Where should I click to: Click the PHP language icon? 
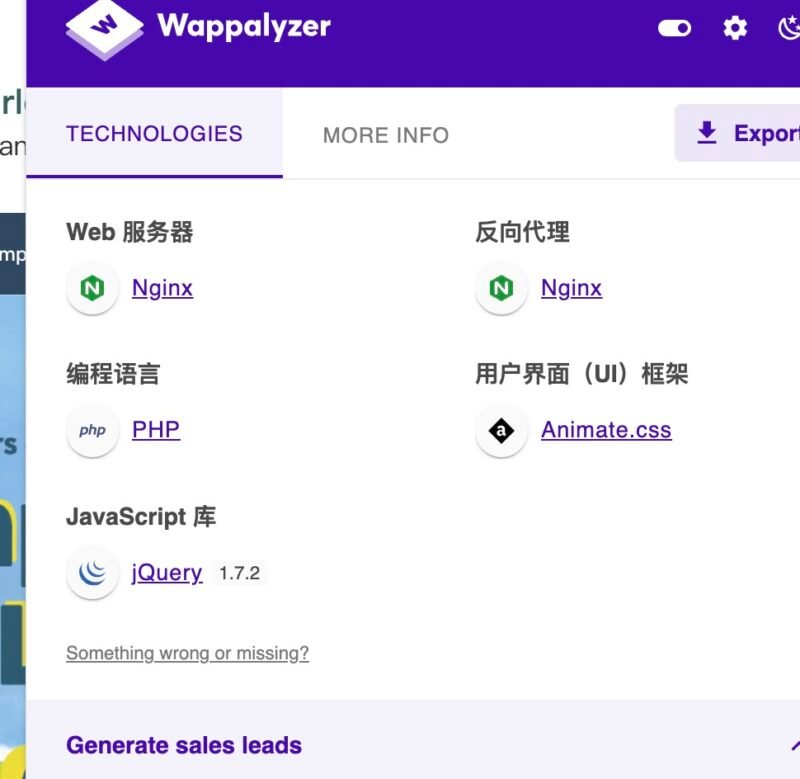92,430
